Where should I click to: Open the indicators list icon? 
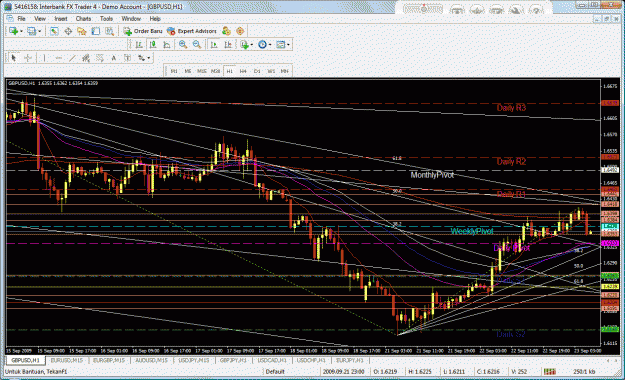[x=244, y=45]
